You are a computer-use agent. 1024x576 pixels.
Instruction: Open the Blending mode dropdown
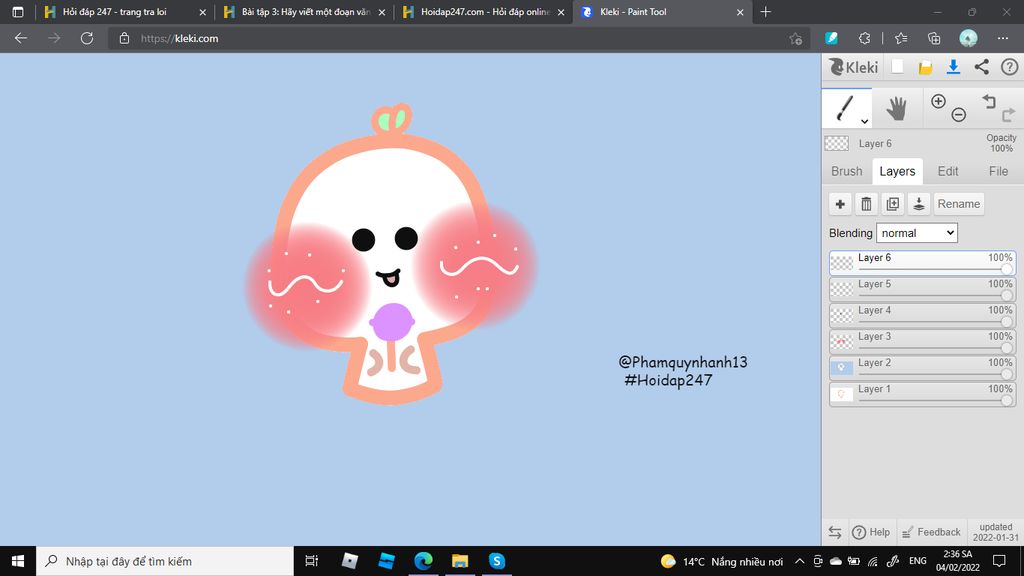[916, 233]
